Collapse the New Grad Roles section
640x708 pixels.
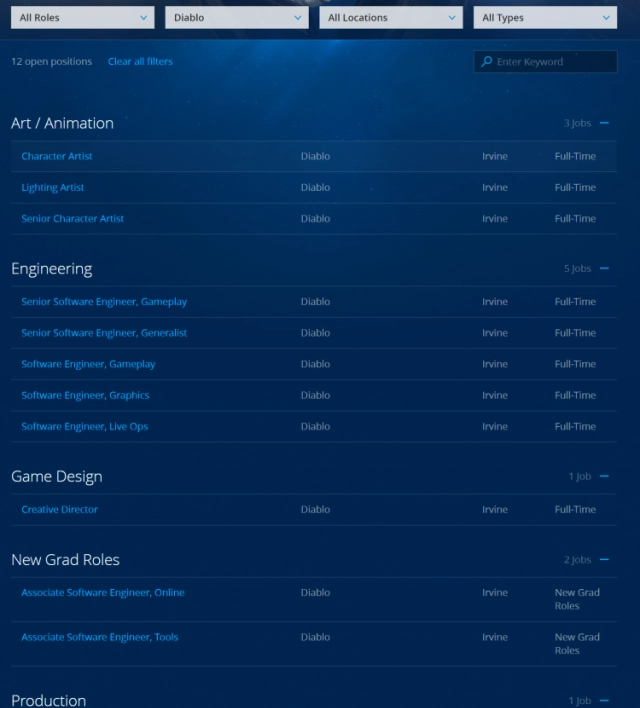[604, 560]
